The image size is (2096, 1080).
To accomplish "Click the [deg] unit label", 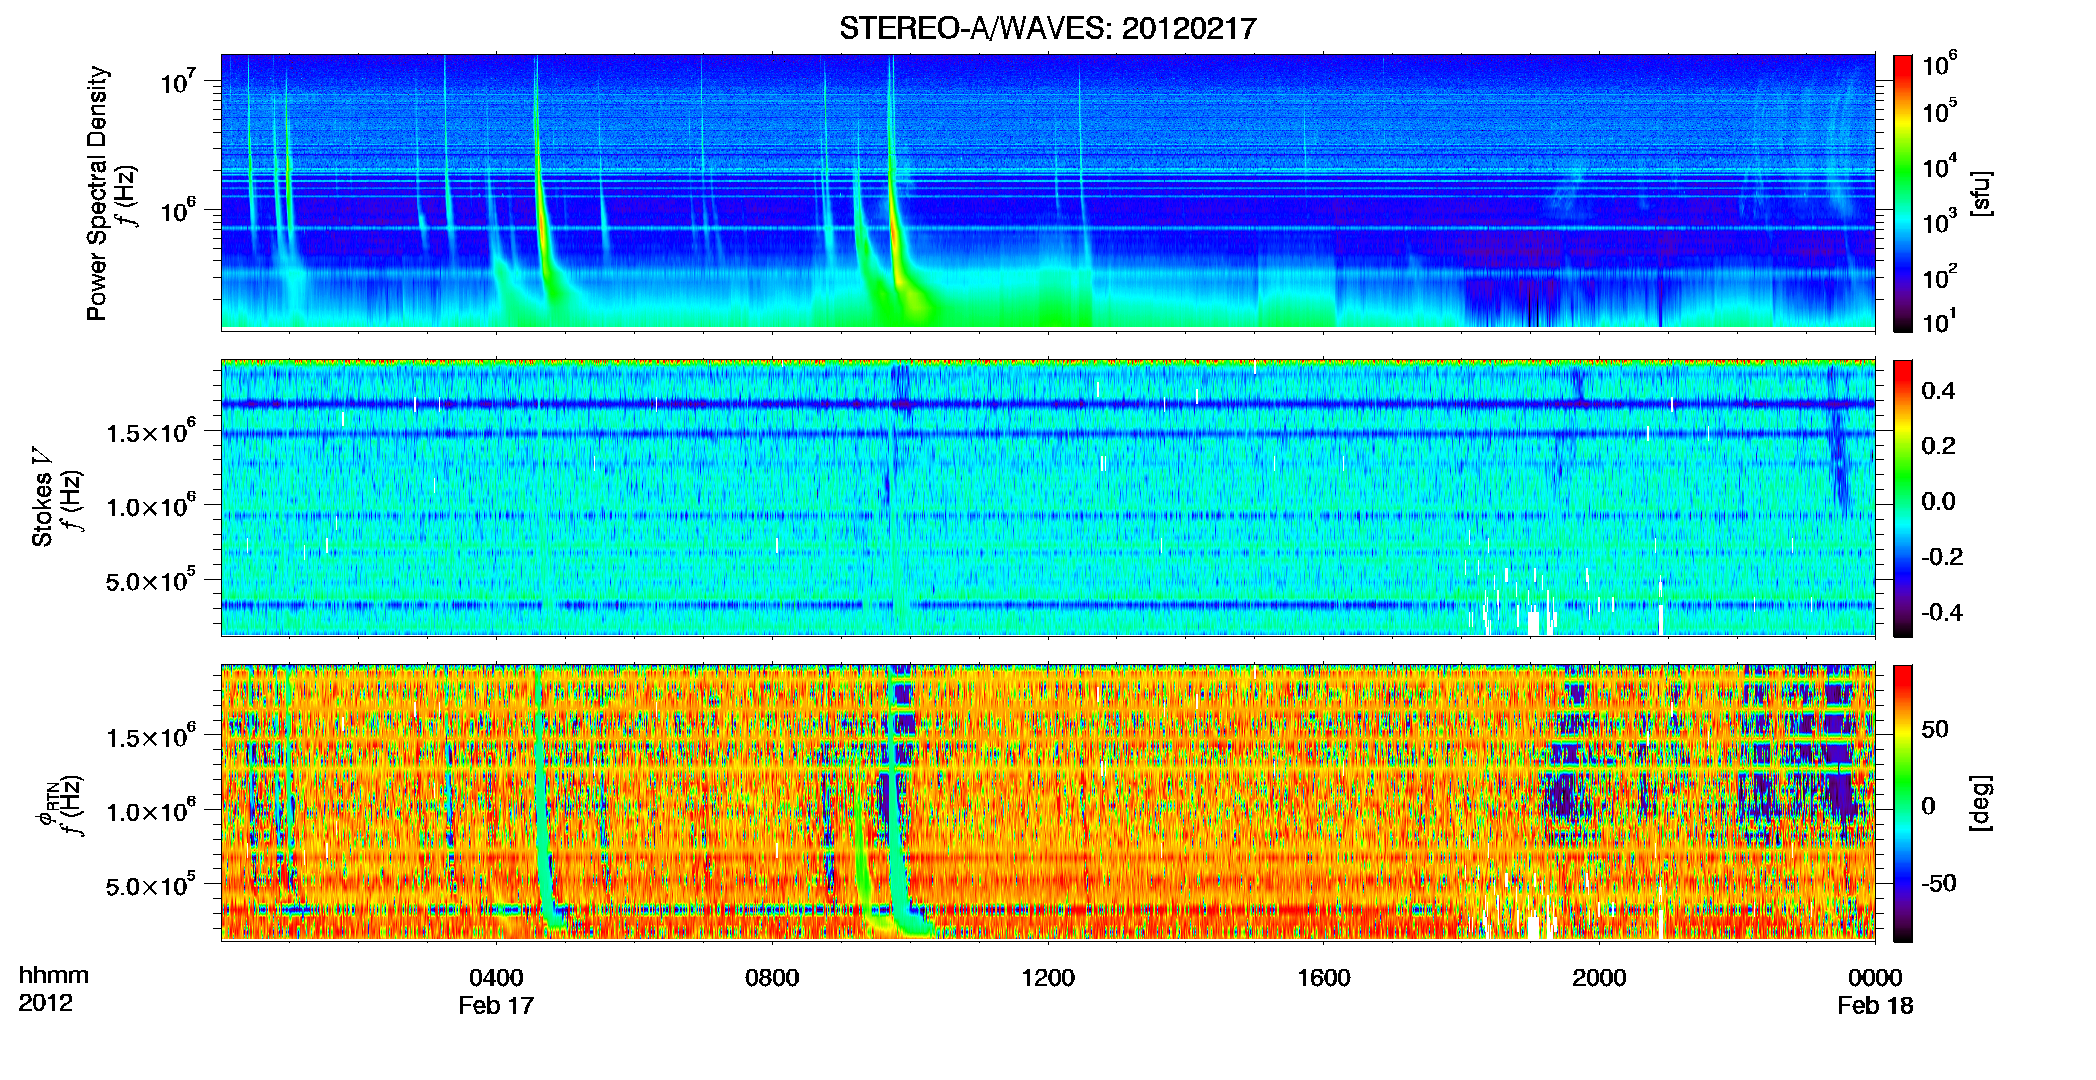I will [x=1980, y=803].
